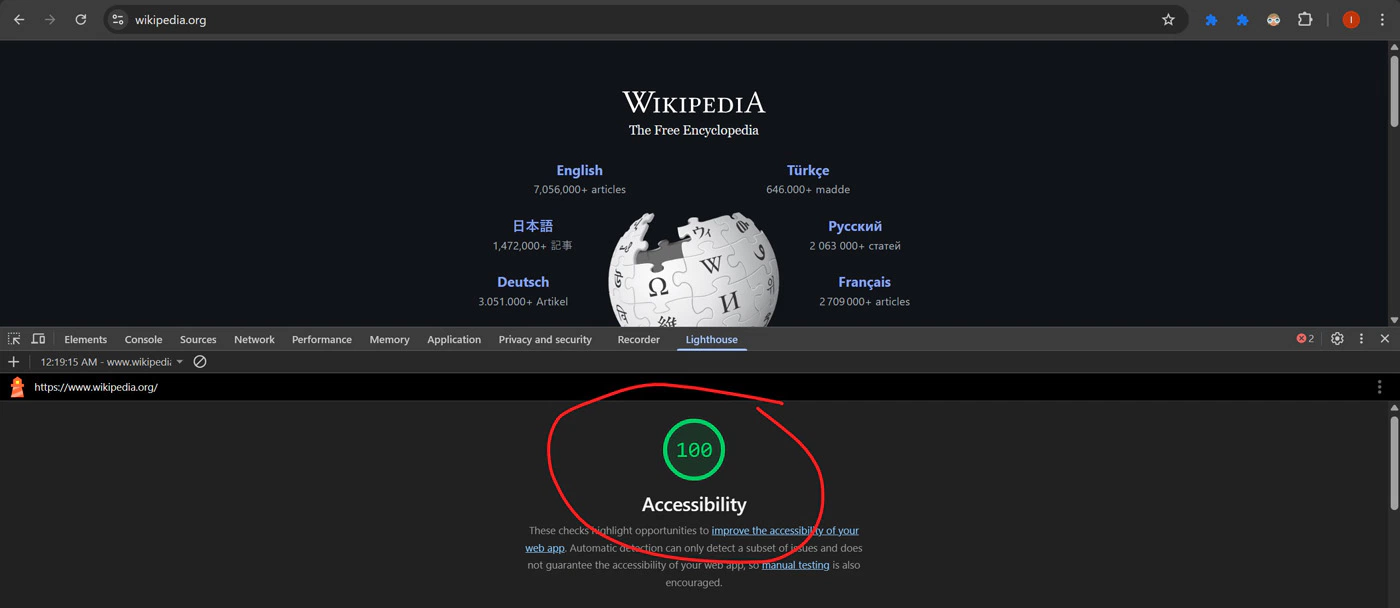Go to the Application tab

point(454,340)
